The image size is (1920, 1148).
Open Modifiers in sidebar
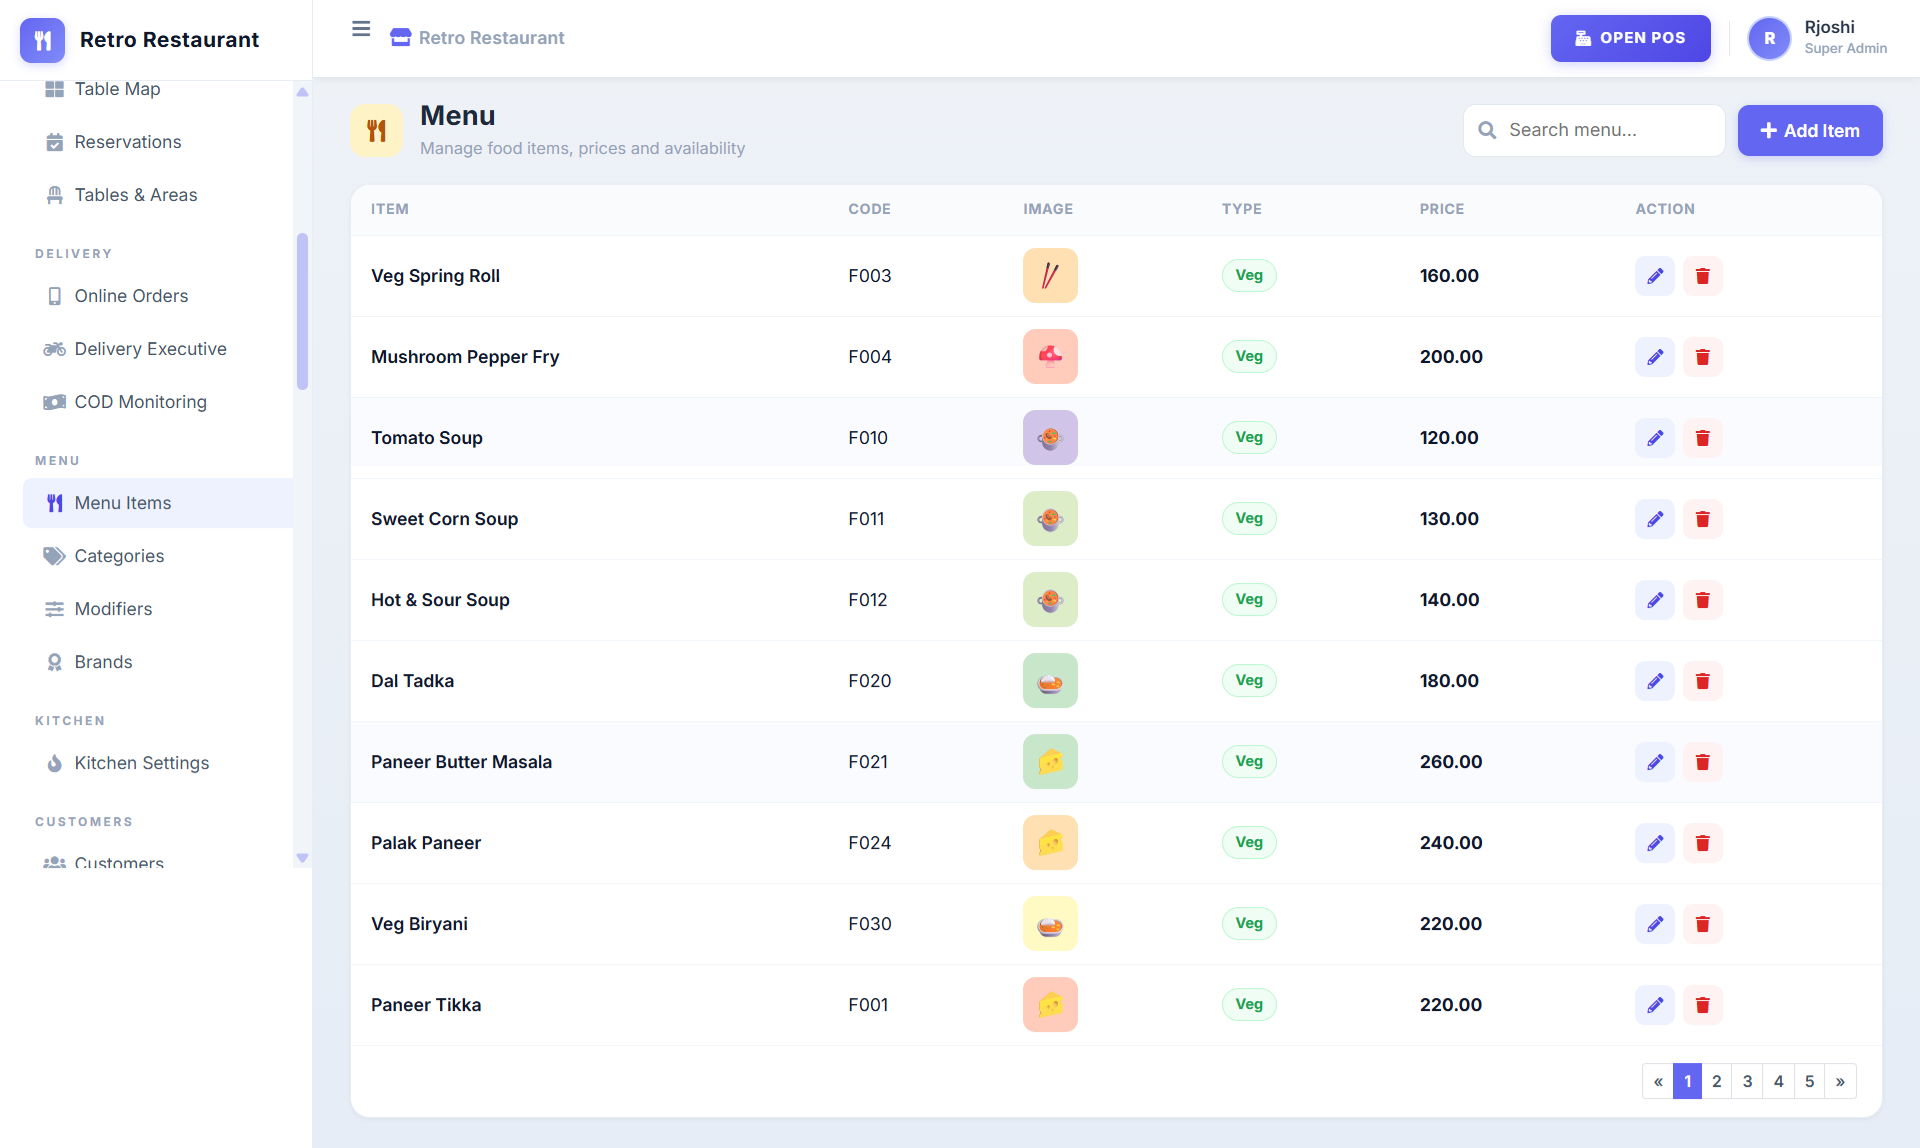click(158, 609)
